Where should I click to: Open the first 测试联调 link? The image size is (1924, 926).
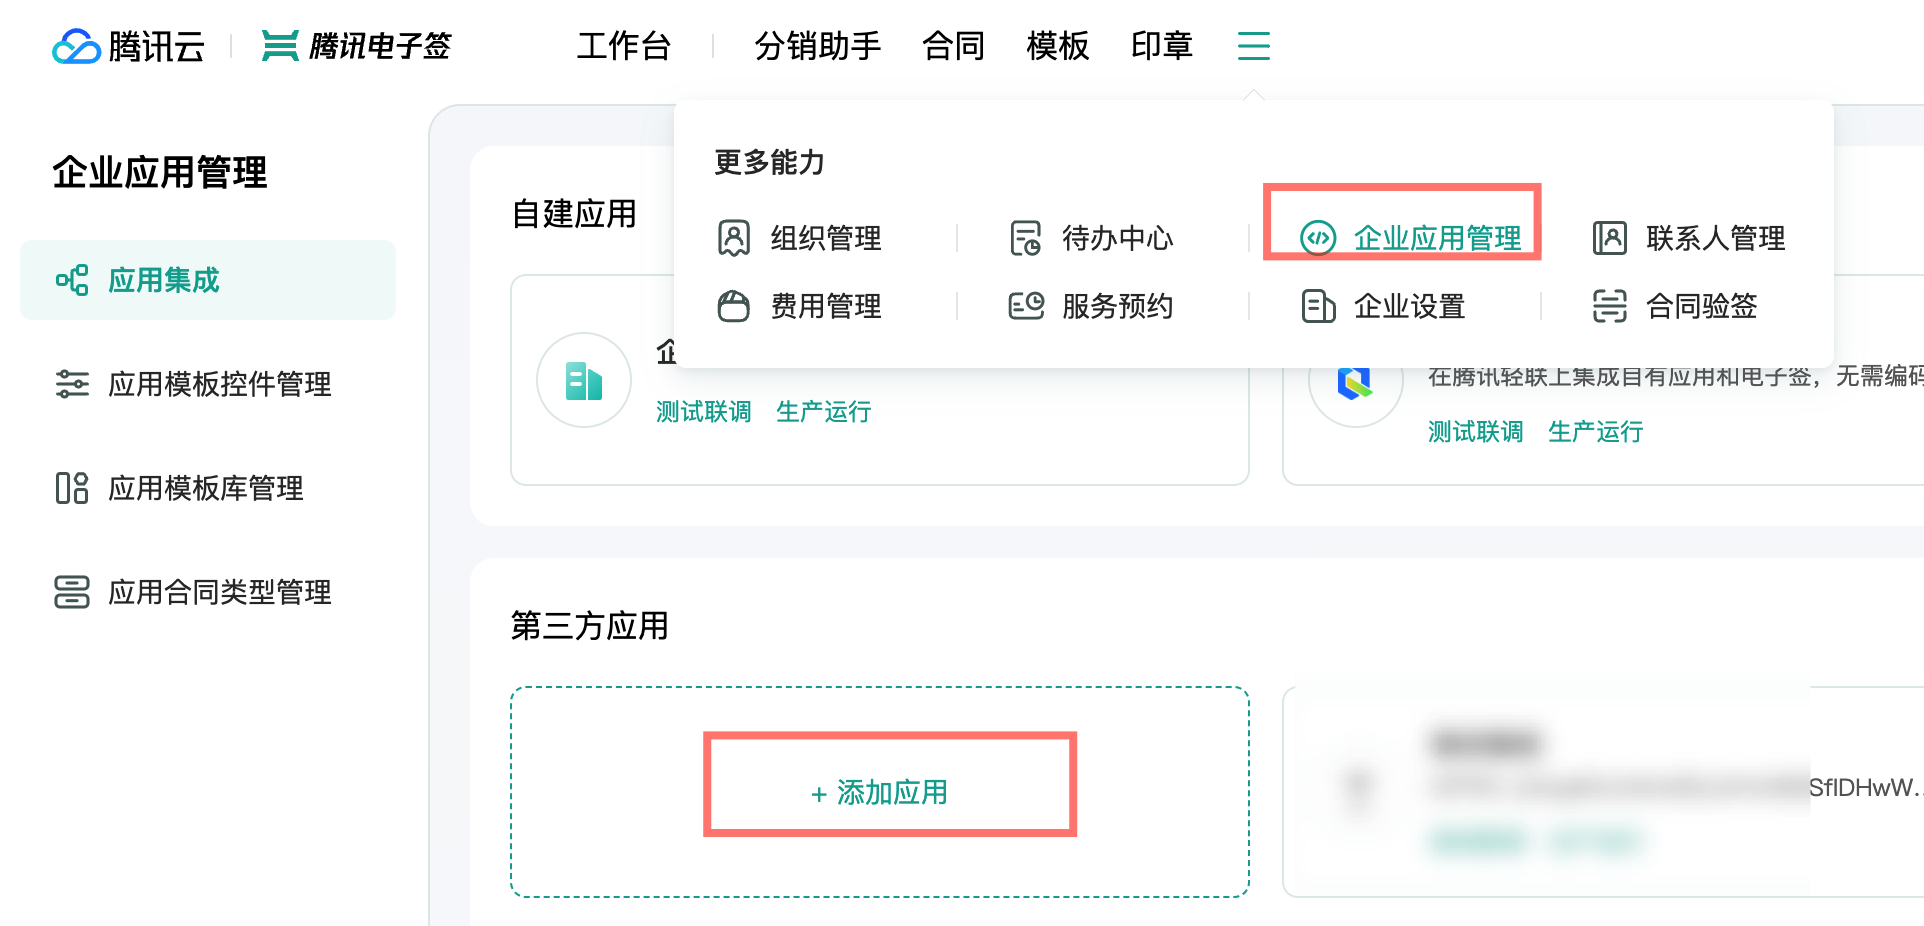click(704, 412)
